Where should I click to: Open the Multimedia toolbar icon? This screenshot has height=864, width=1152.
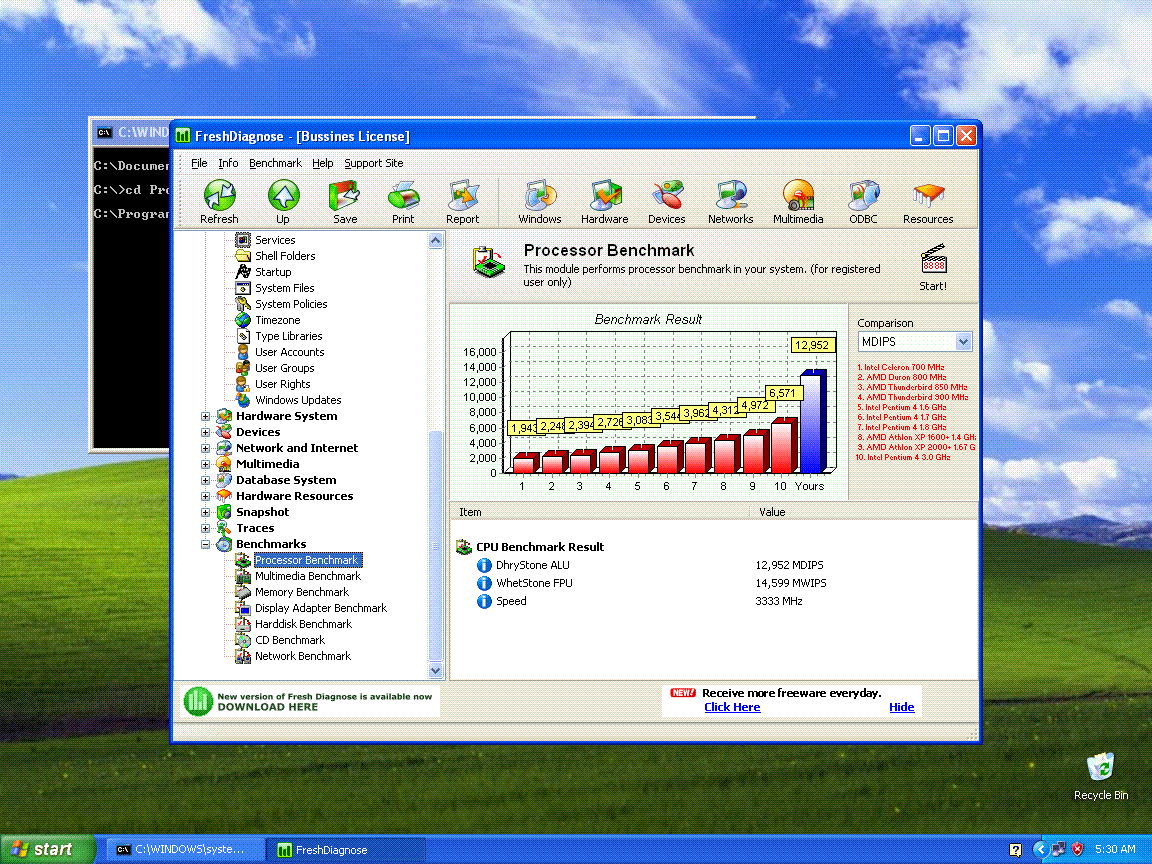798,196
